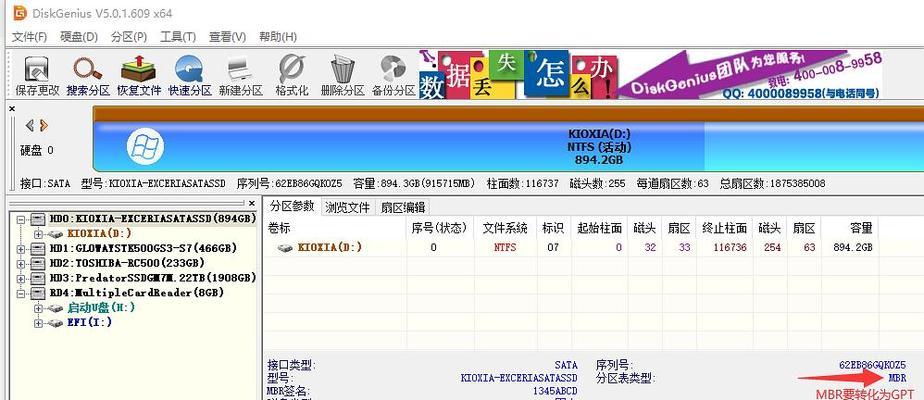Screen dimensions: 924x400
Task: Click the 删除分区 (delete partition) trash icon
Action: [x=342, y=75]
